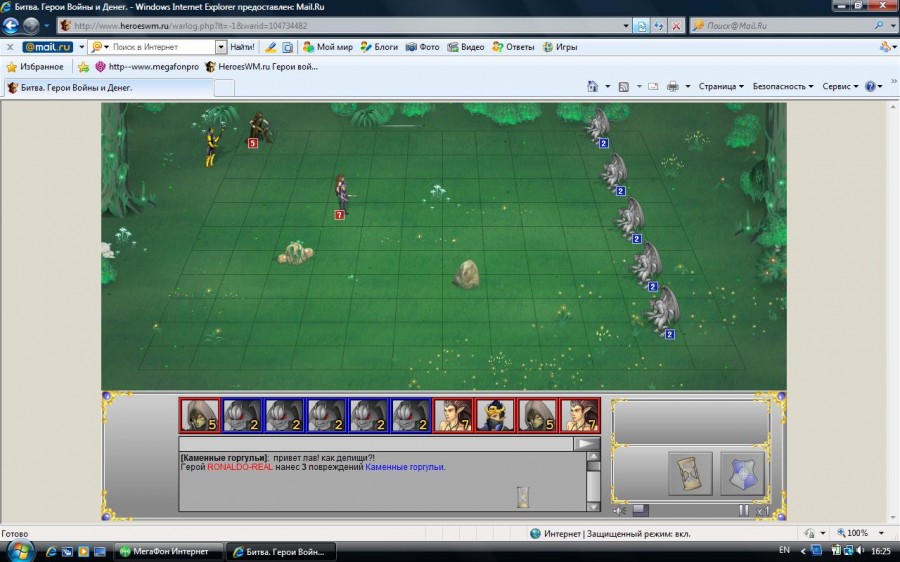Go back with browser Back button
The width and height of the screenshot is (900, 562).
click(x=10, y=26)
